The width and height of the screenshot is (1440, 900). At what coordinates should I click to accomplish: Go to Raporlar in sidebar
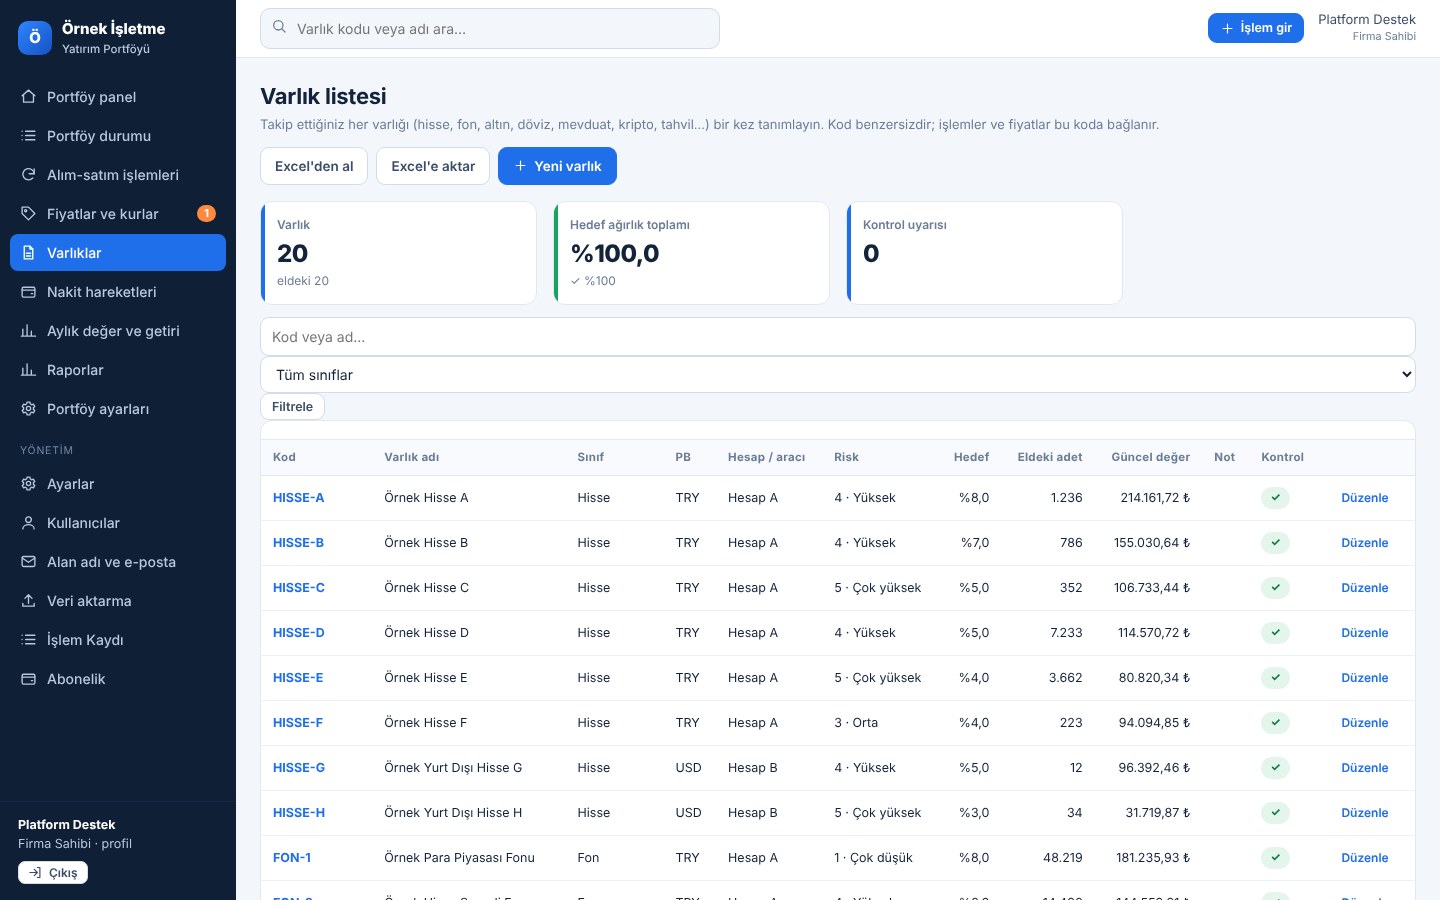pos(118,370)
